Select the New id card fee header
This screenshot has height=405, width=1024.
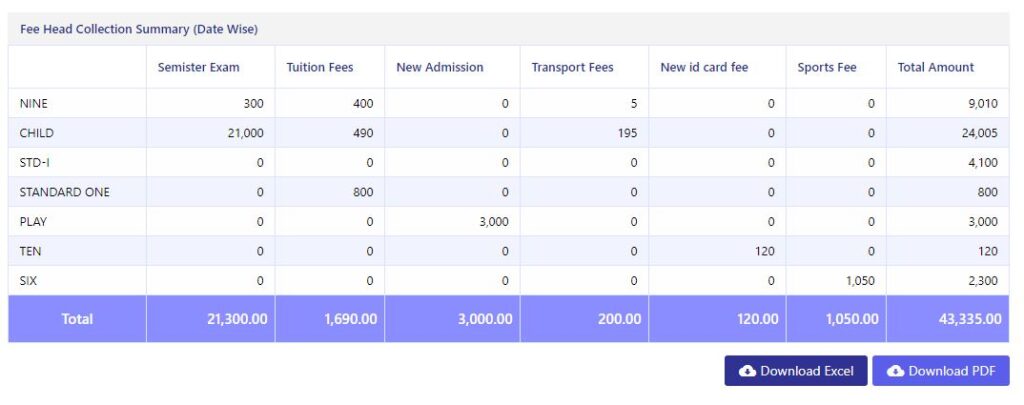tap(704, 67)
